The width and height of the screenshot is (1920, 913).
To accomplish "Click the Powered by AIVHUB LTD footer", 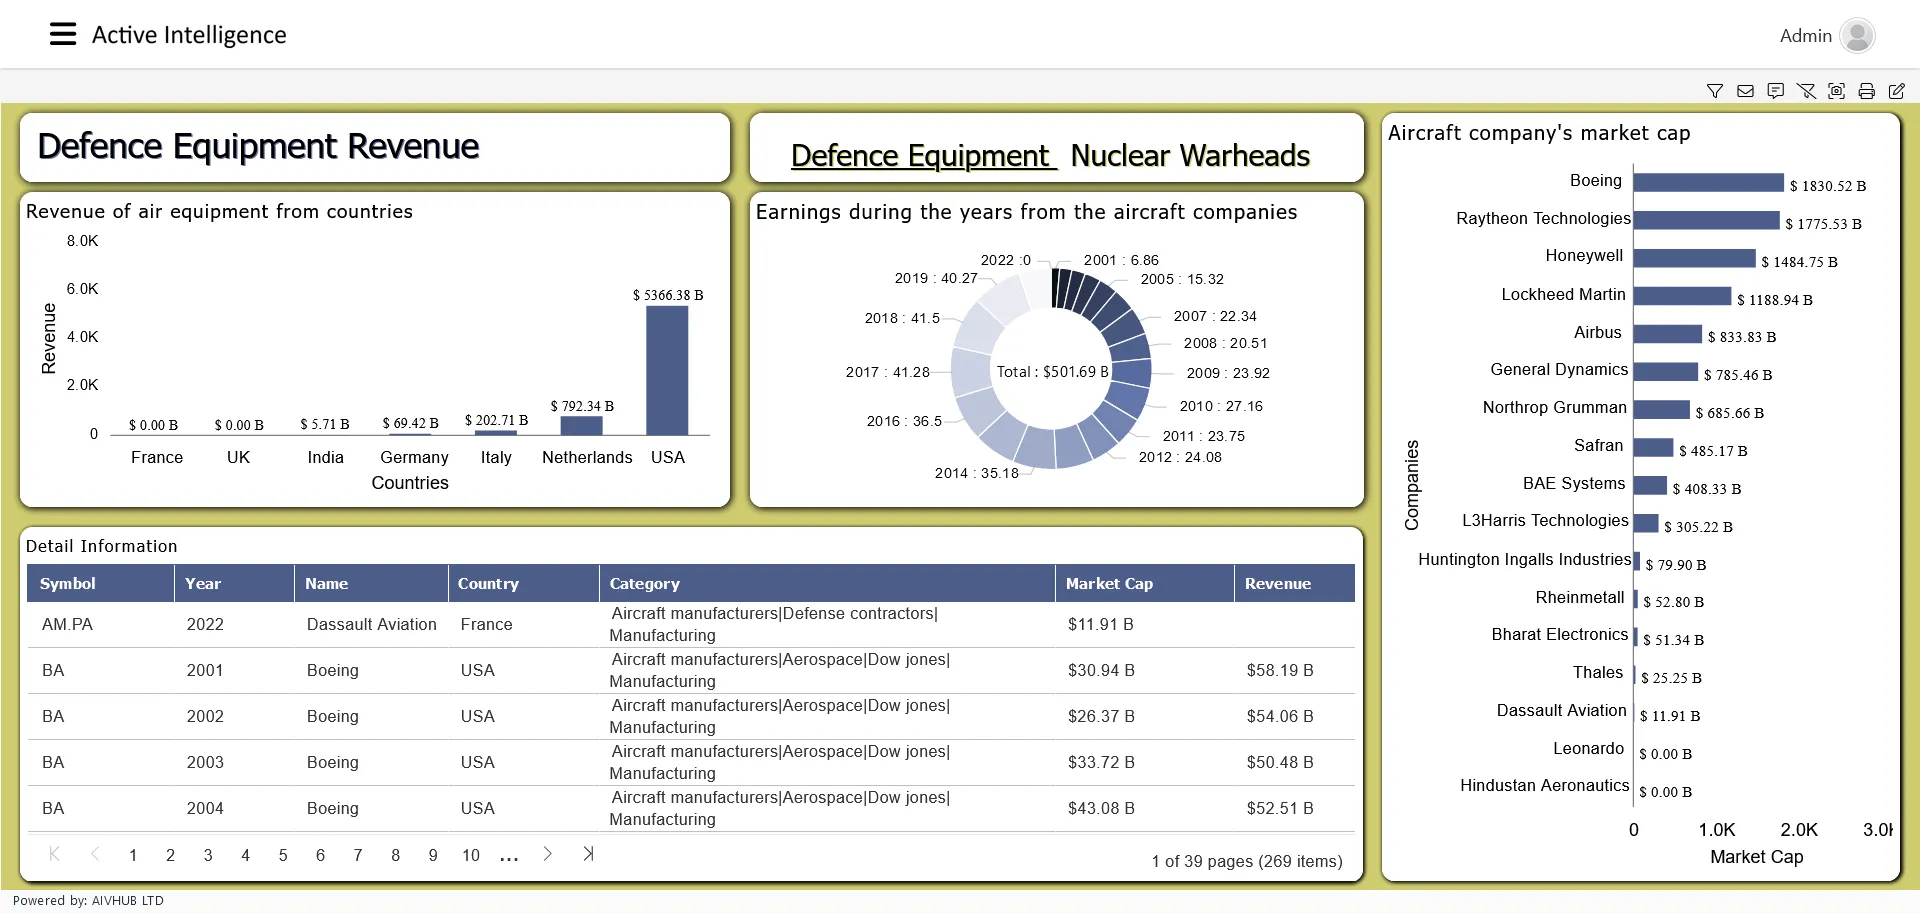I will [x=88, y=901].
